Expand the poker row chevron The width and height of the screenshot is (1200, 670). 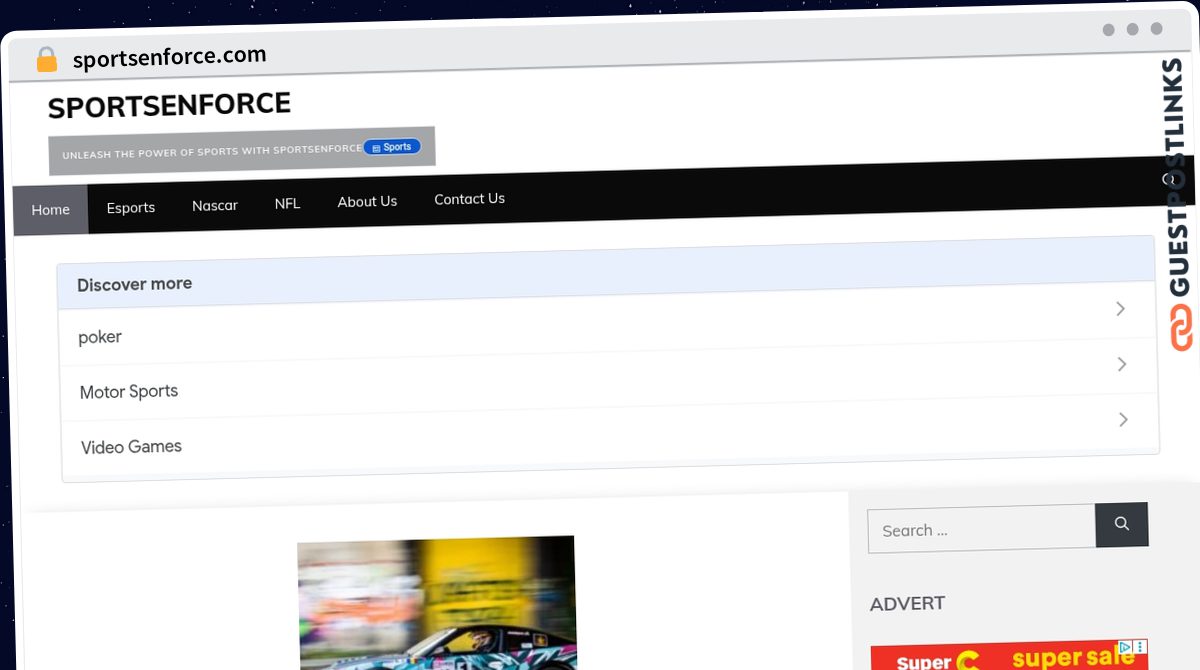tap(1120, 309)
